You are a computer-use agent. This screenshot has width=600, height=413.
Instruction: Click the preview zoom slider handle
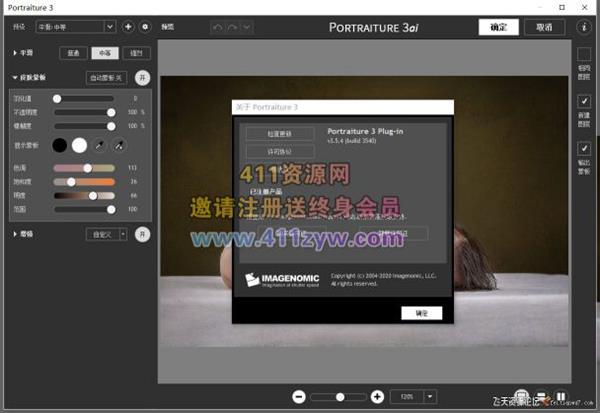[x=340, y=397]
